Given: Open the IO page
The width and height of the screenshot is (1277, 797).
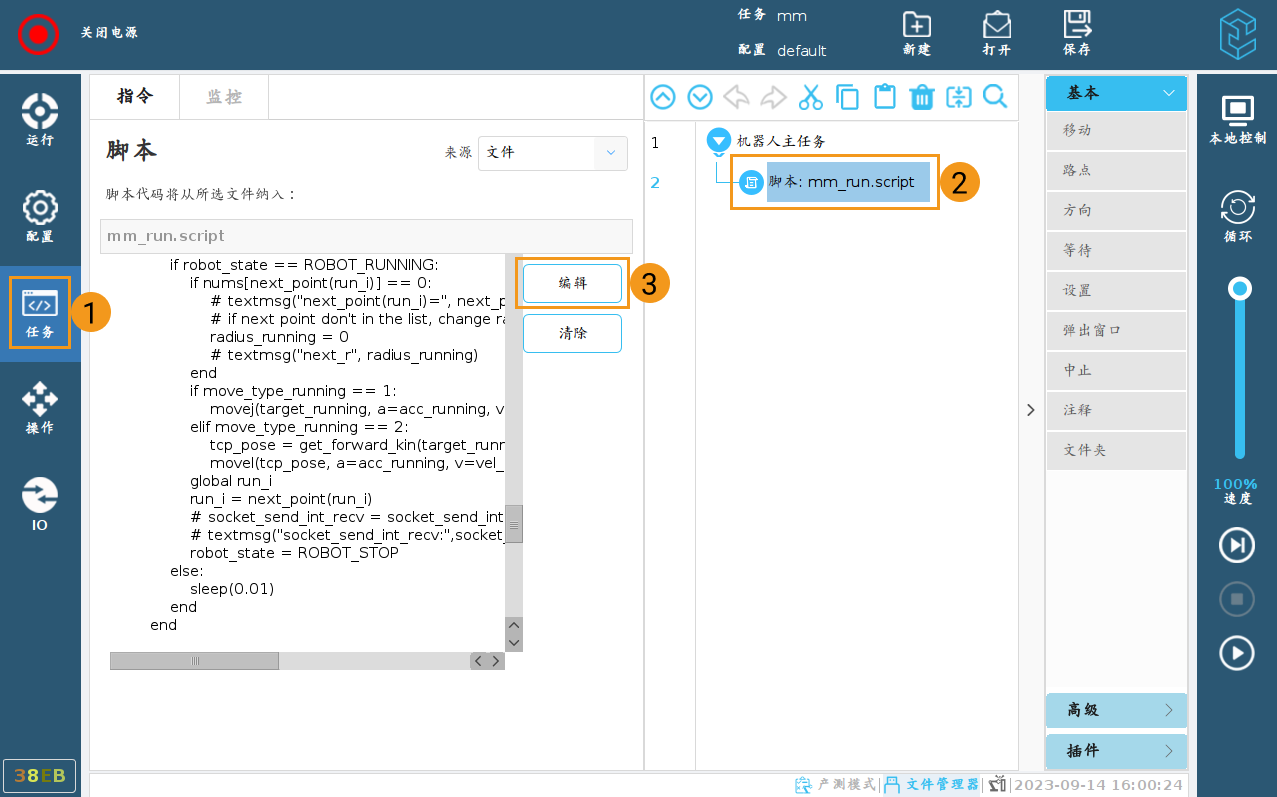Looking at the screenshot, I should click(x=40, y=504).
